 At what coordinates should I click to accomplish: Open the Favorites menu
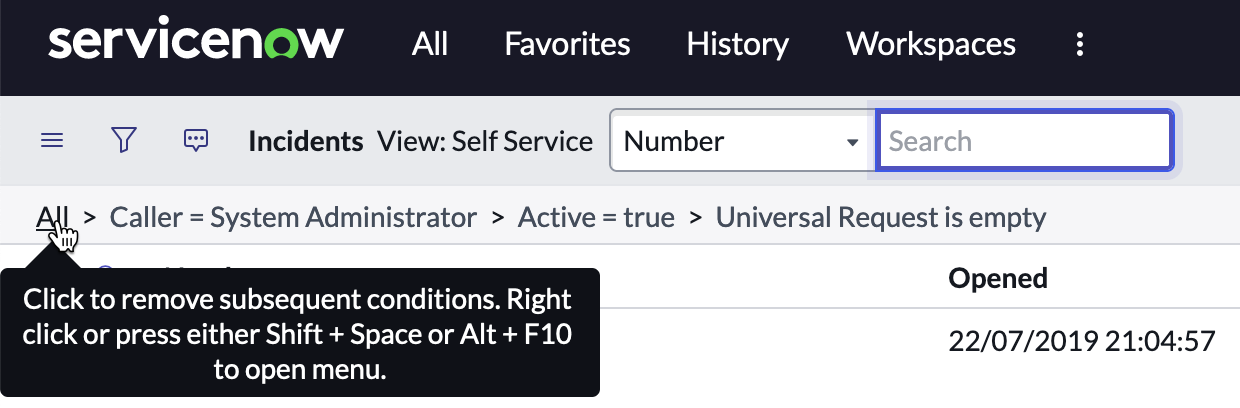point(567,44)
